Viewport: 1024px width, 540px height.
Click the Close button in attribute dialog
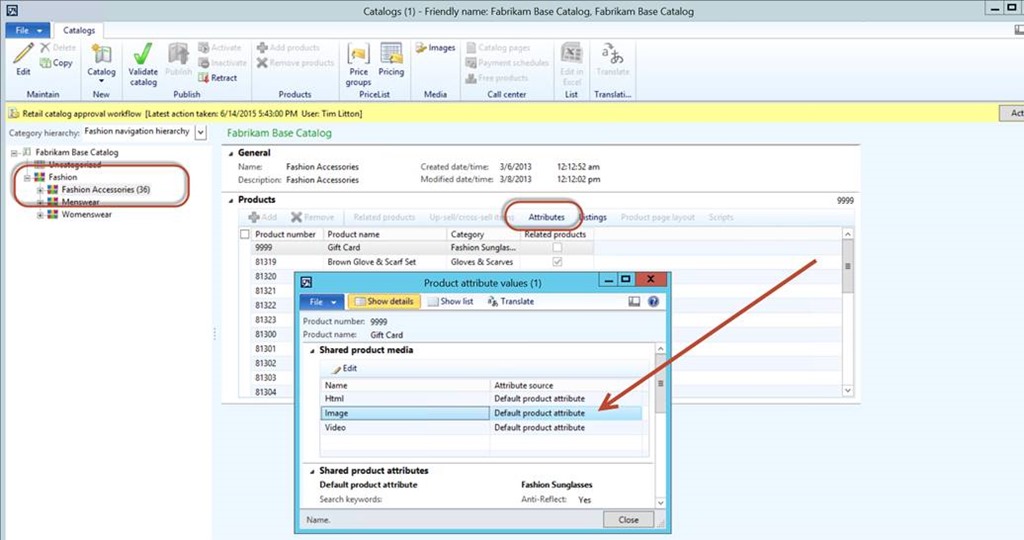coord(628,520)
